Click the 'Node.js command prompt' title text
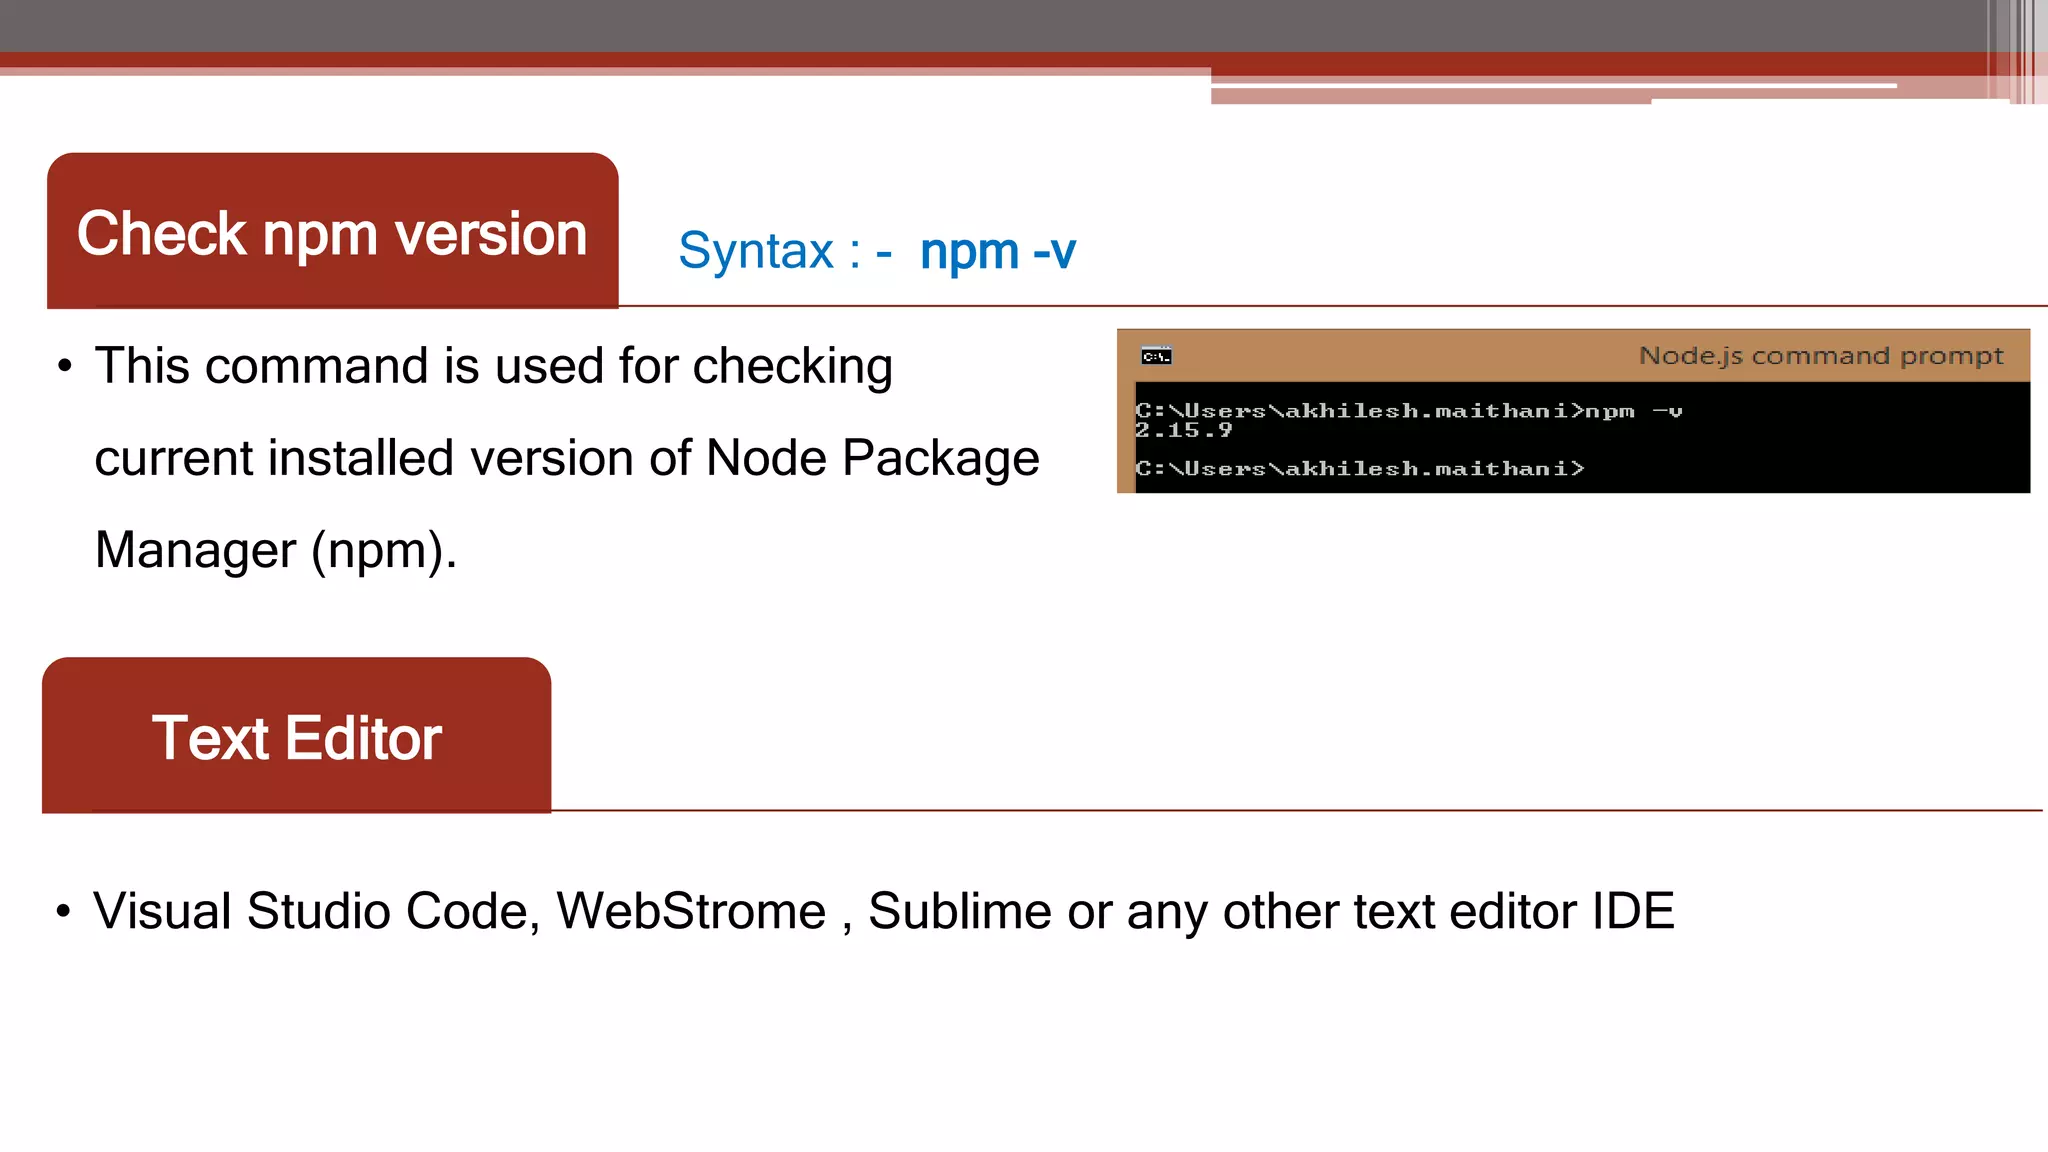2048x1152 pixels. click(x=1821, y=356)
